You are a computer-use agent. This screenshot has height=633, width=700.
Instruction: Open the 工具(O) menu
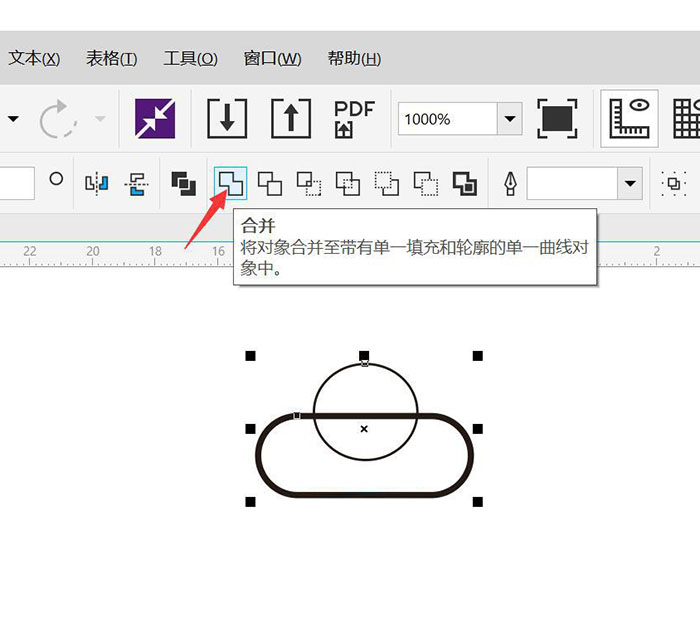tap(191, 58)
